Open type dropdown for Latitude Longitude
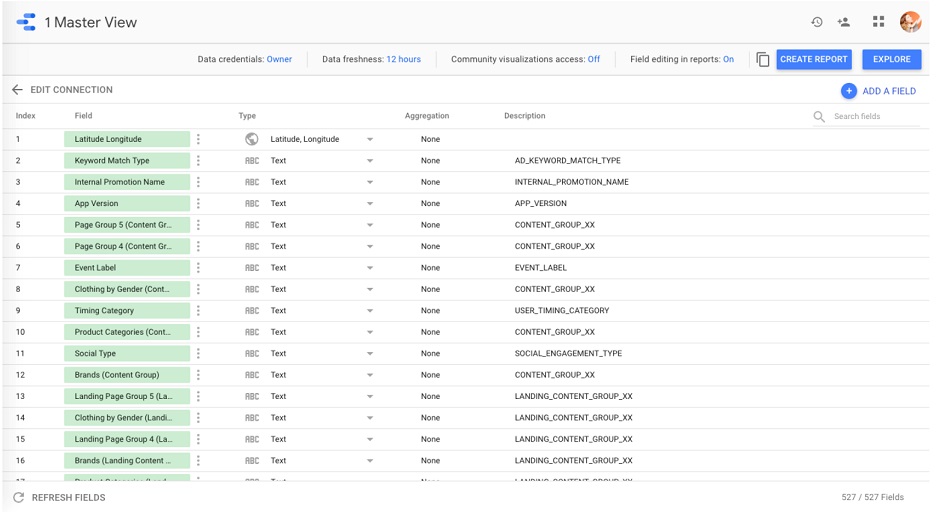The image size is (939, 512). click(x=370, y=140)
